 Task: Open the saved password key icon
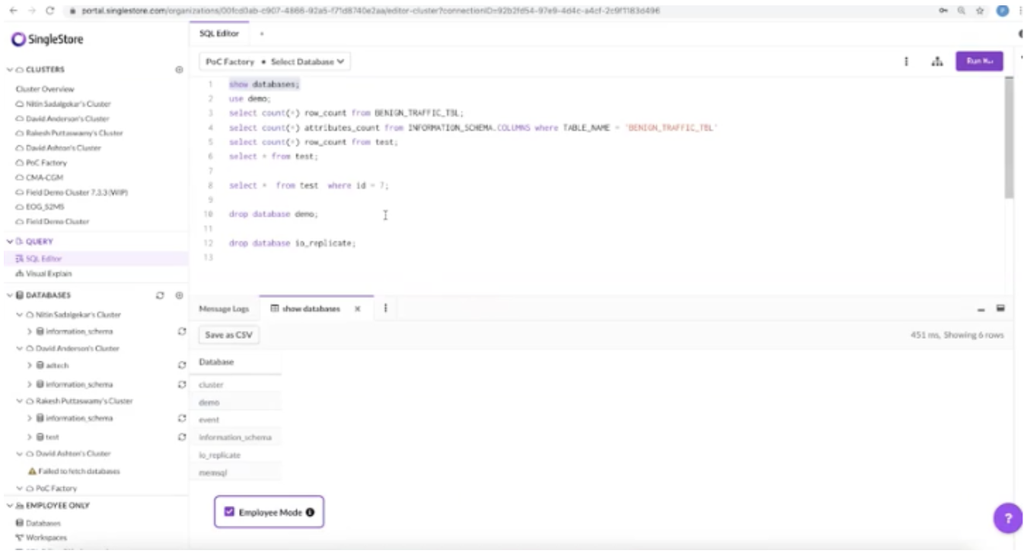point(943,10)
